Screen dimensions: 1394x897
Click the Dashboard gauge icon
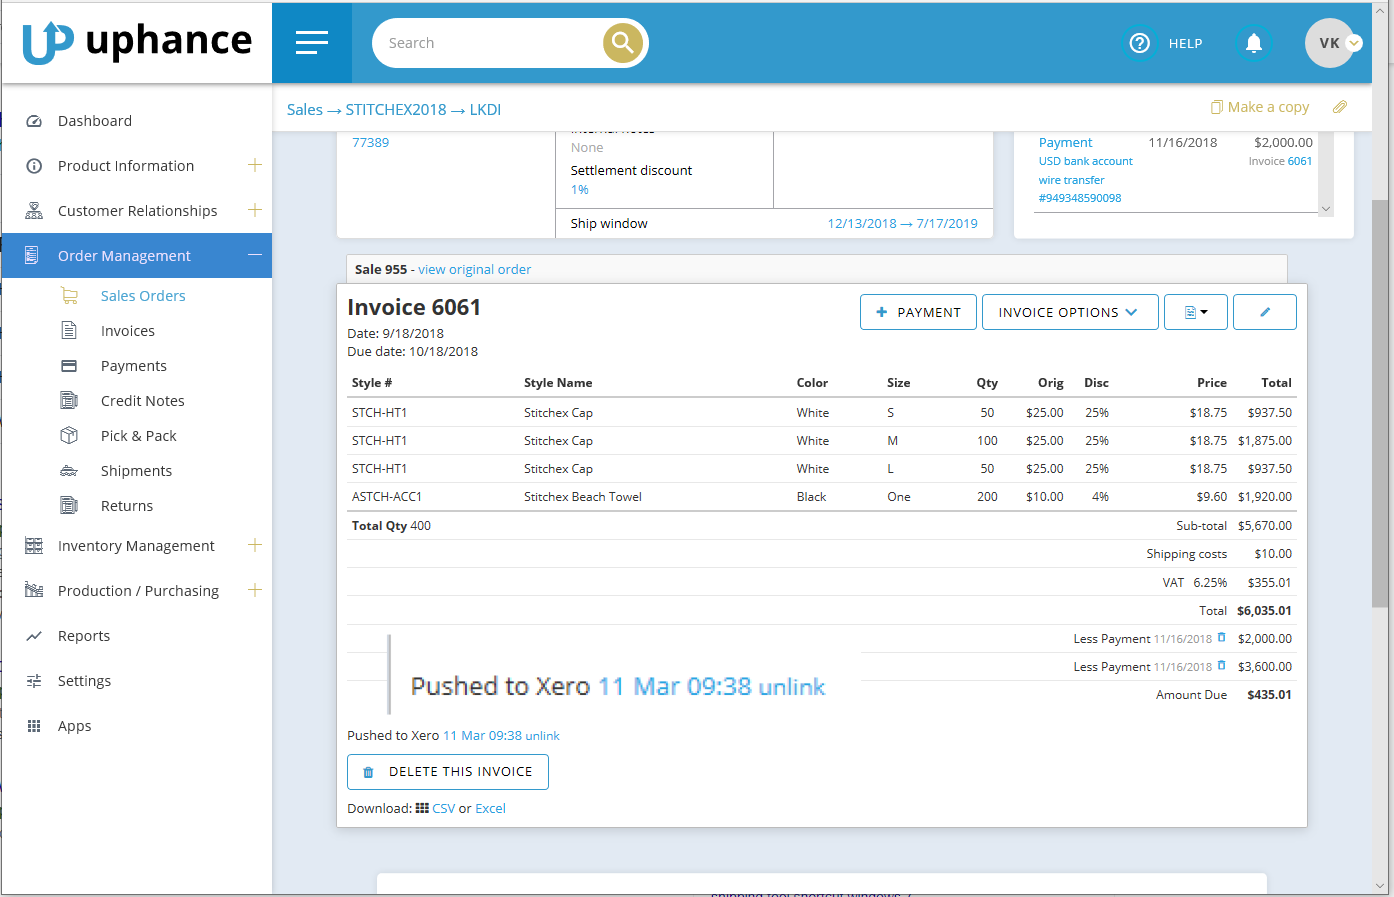pyautogui.click(x=34, y=121)
